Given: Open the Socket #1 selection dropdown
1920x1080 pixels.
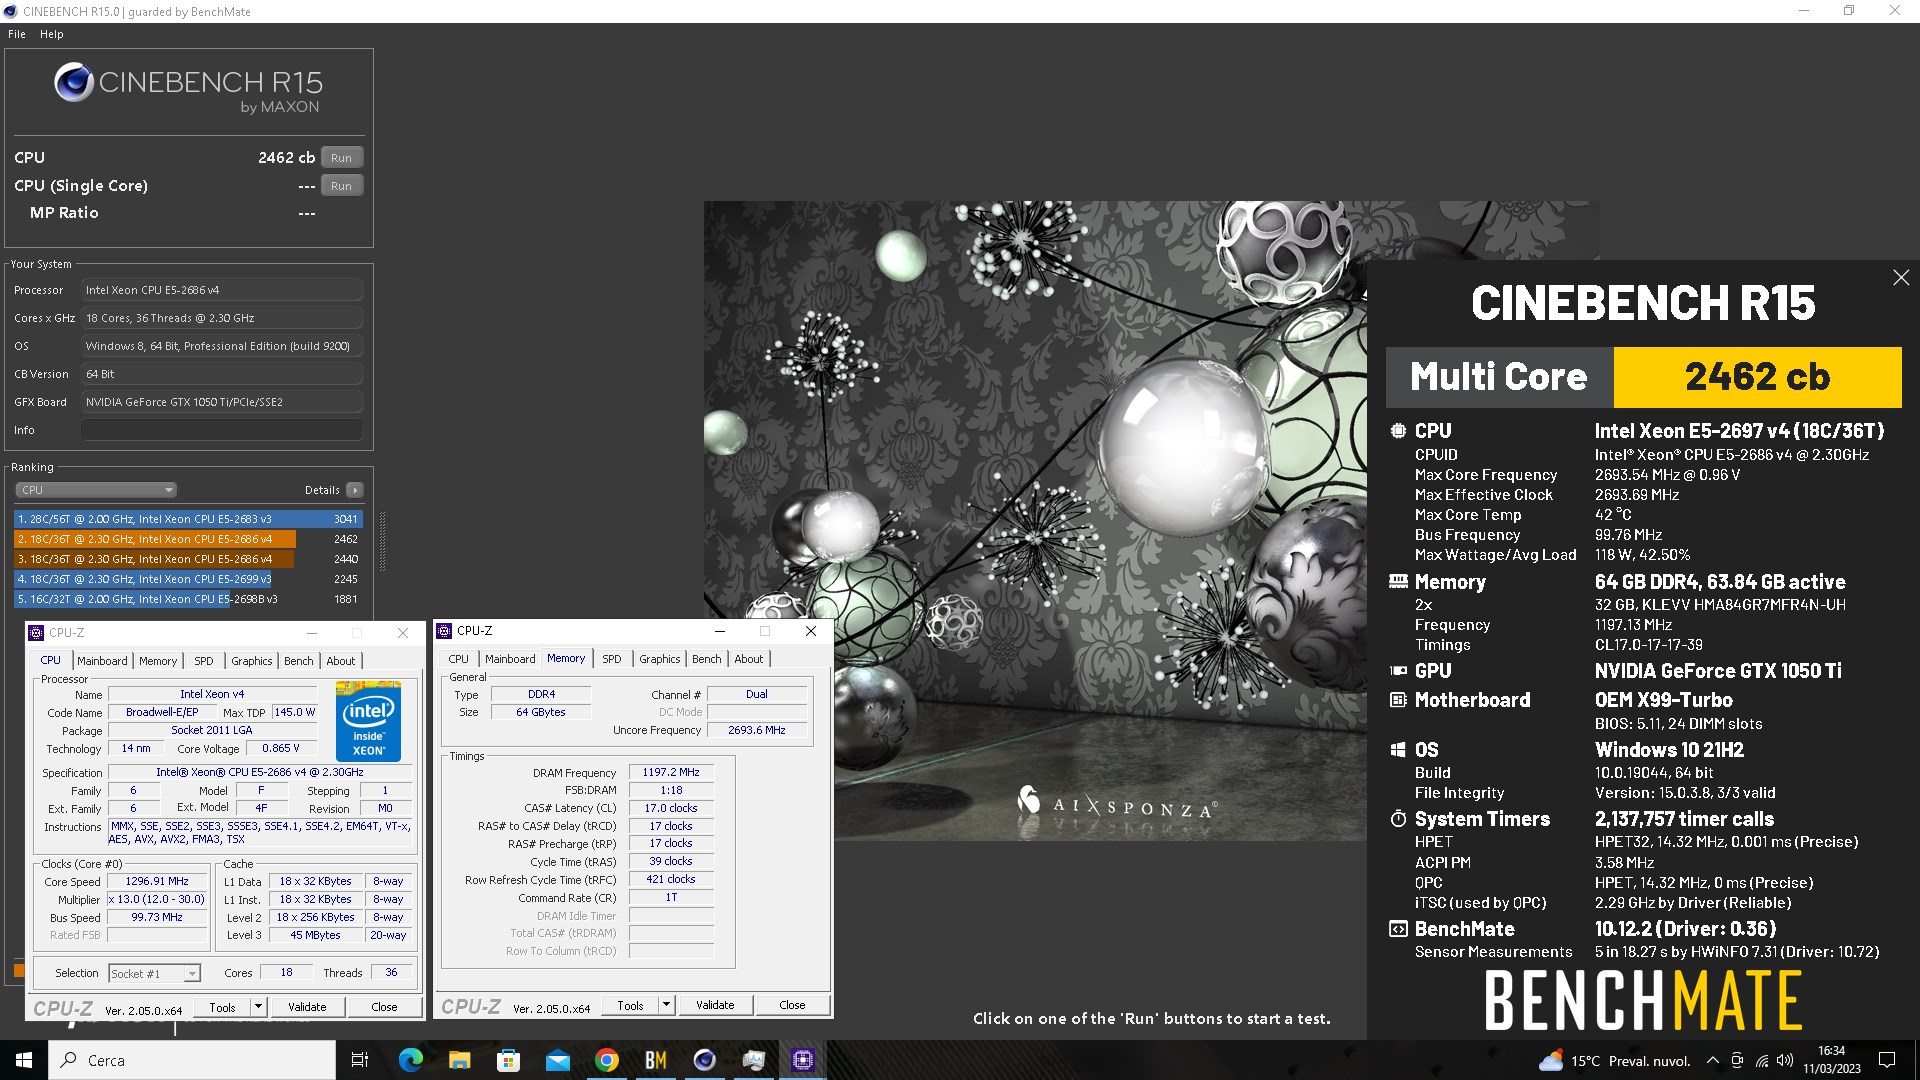Looking at the screenshot, I should click(x=154, y=973).
